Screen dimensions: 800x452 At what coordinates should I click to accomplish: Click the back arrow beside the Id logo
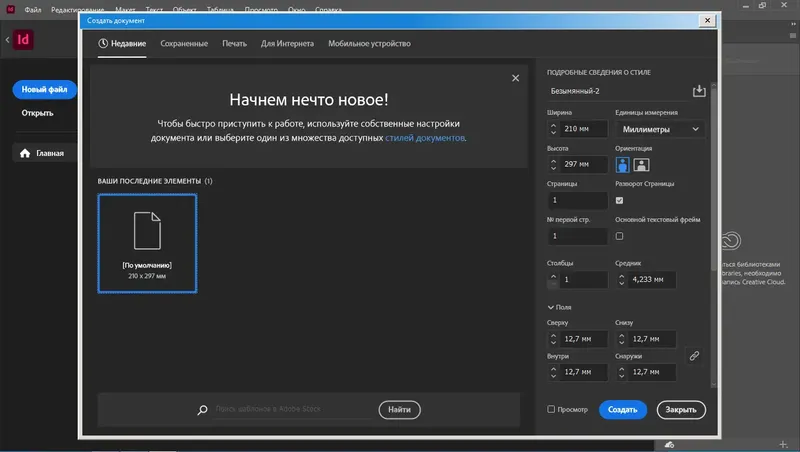7,40
